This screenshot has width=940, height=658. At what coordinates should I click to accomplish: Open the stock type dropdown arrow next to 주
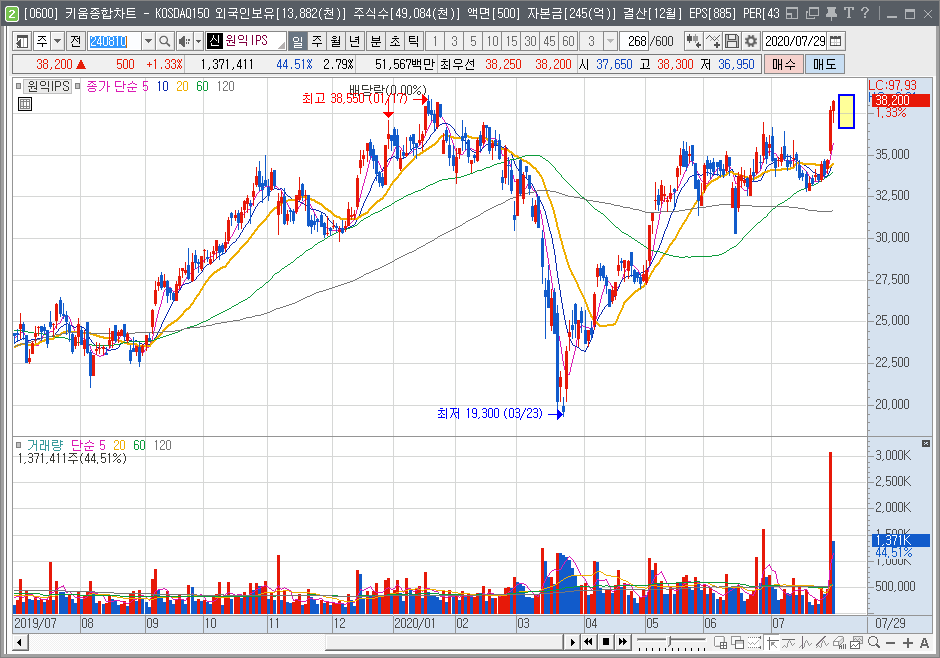58,41
